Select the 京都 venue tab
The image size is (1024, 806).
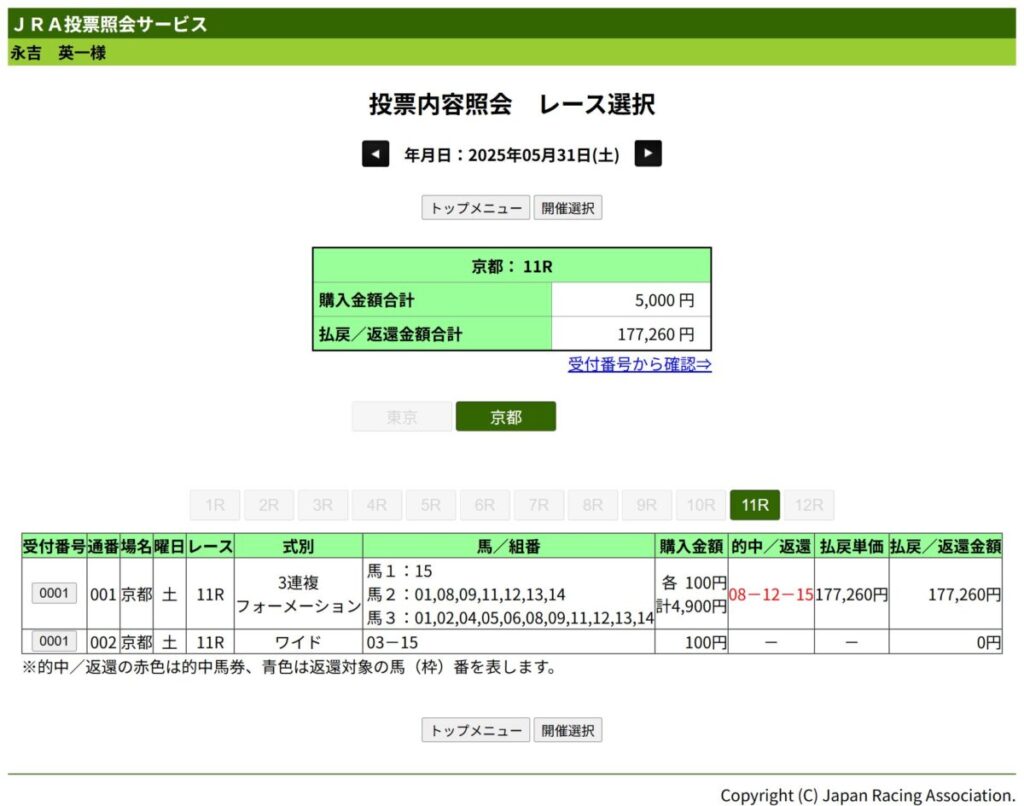coord(505,417)
